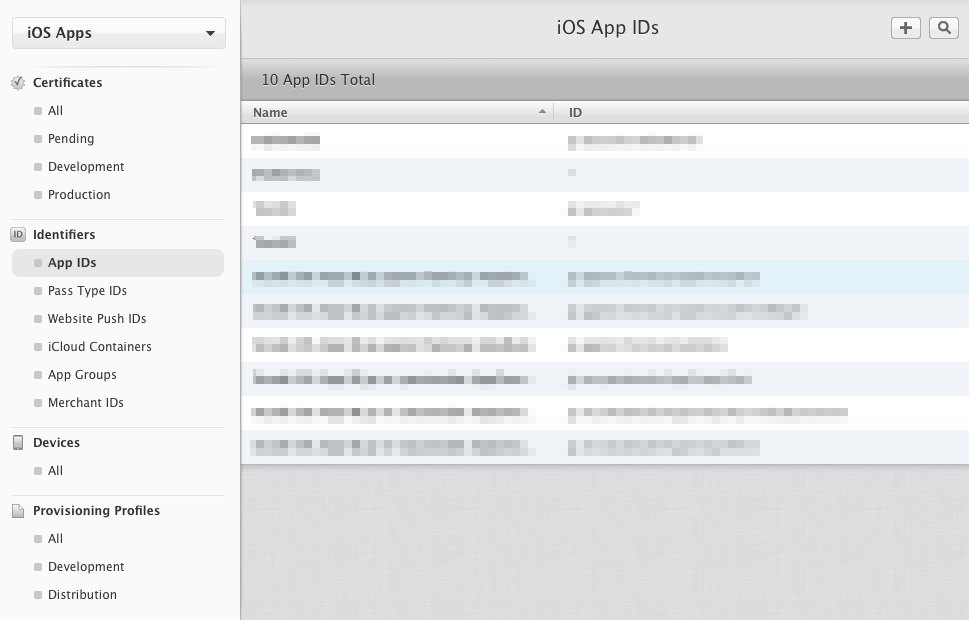
Task: Click the Devices heading
Action: click(x=56, y=443)
